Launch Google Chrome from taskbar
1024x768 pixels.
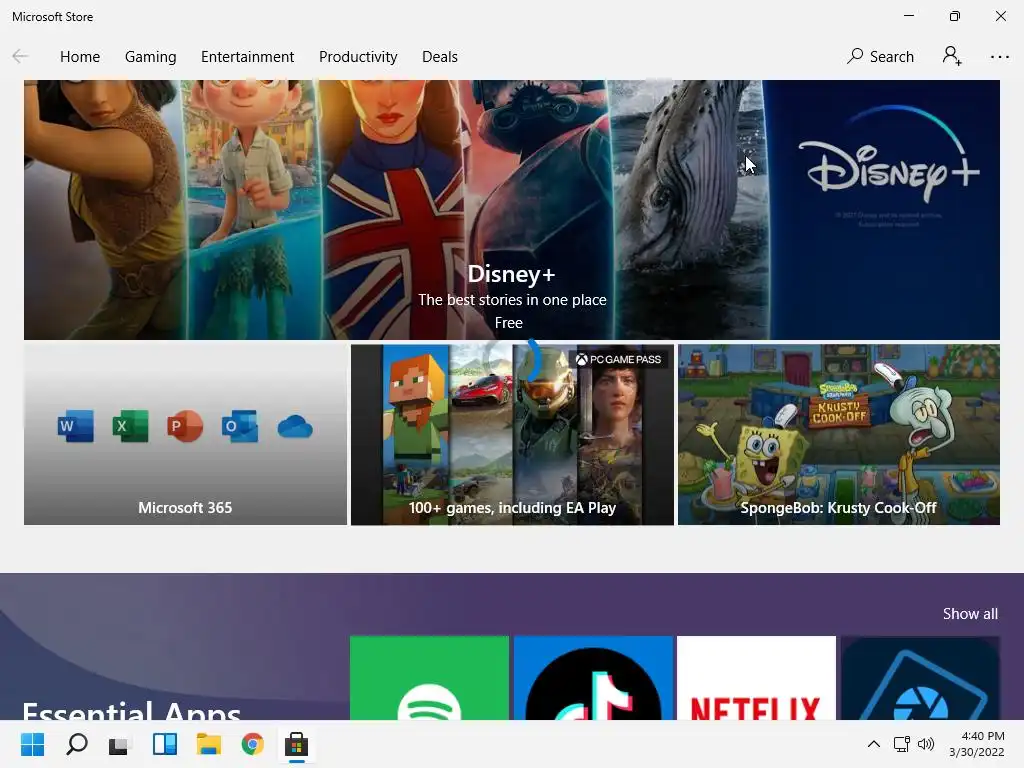pyautogui.click(x=252, y=744)
